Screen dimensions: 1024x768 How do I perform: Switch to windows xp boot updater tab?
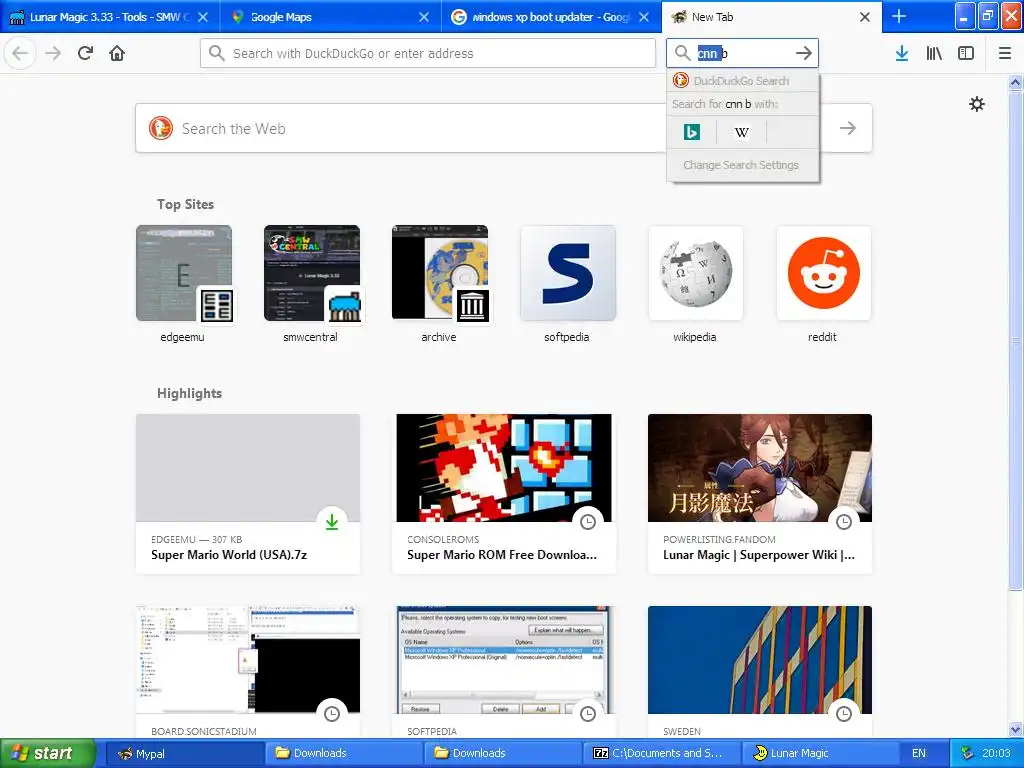click(552, 17)
